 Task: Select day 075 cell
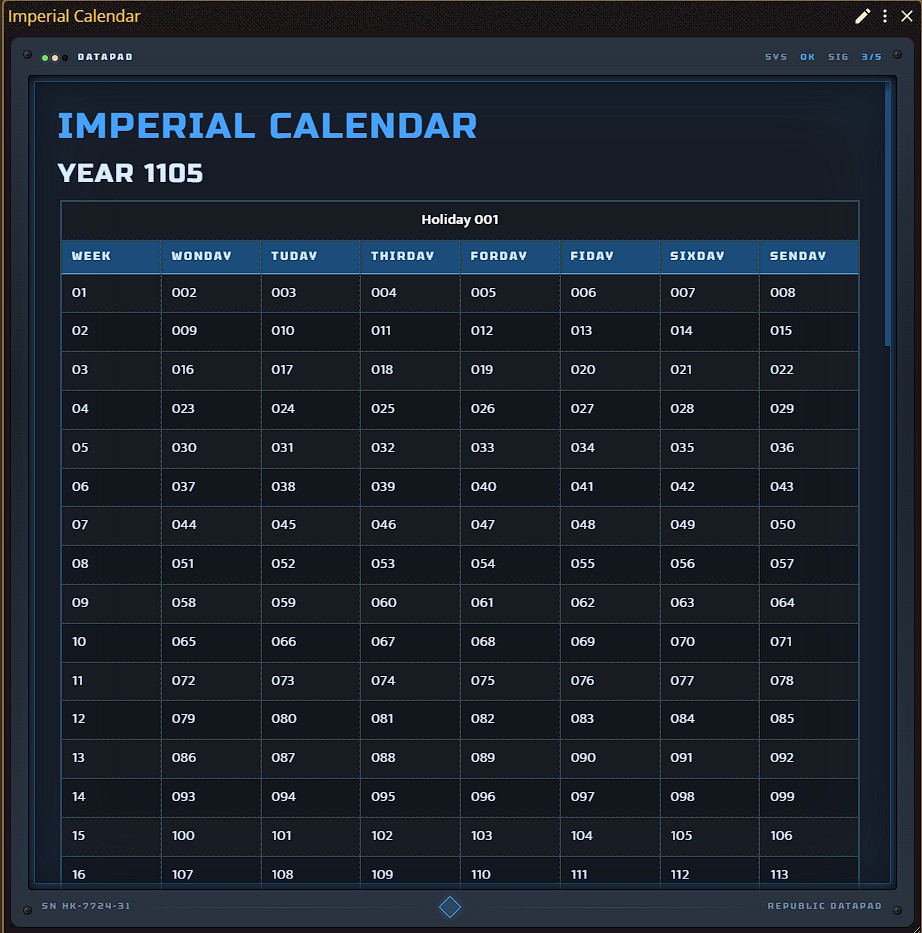click(510, 681)
